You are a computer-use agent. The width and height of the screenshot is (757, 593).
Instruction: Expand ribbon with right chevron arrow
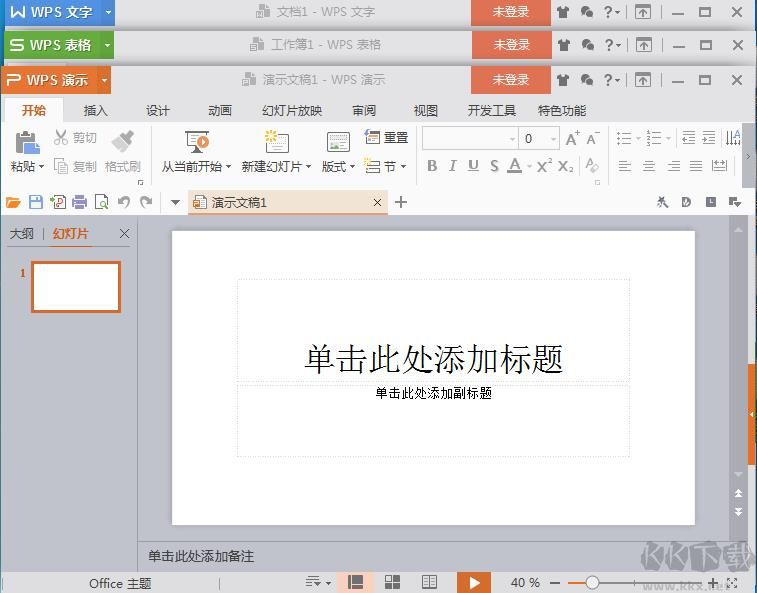(748, 156)
